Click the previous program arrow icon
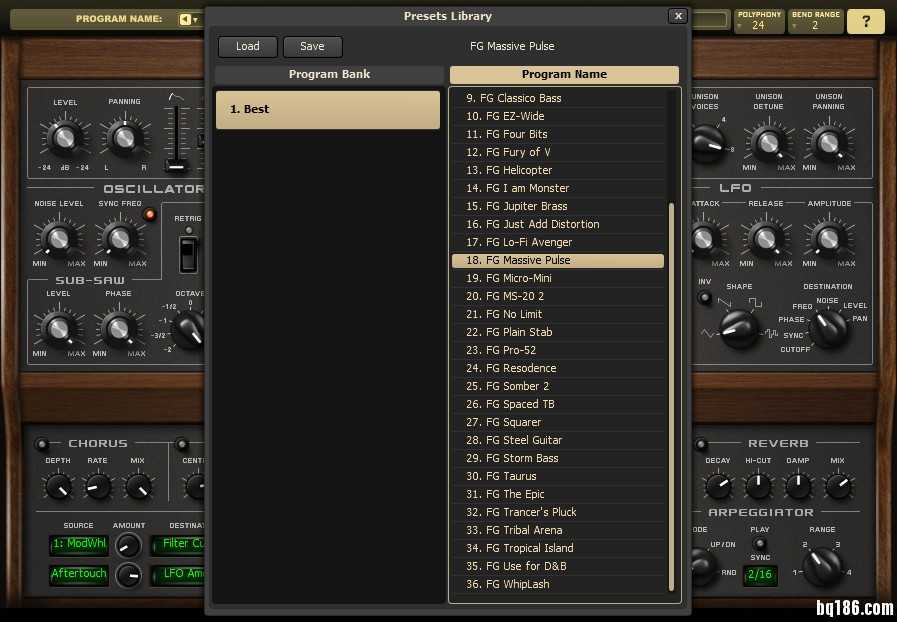Viewport: 897px width, 622px height. 187,19
